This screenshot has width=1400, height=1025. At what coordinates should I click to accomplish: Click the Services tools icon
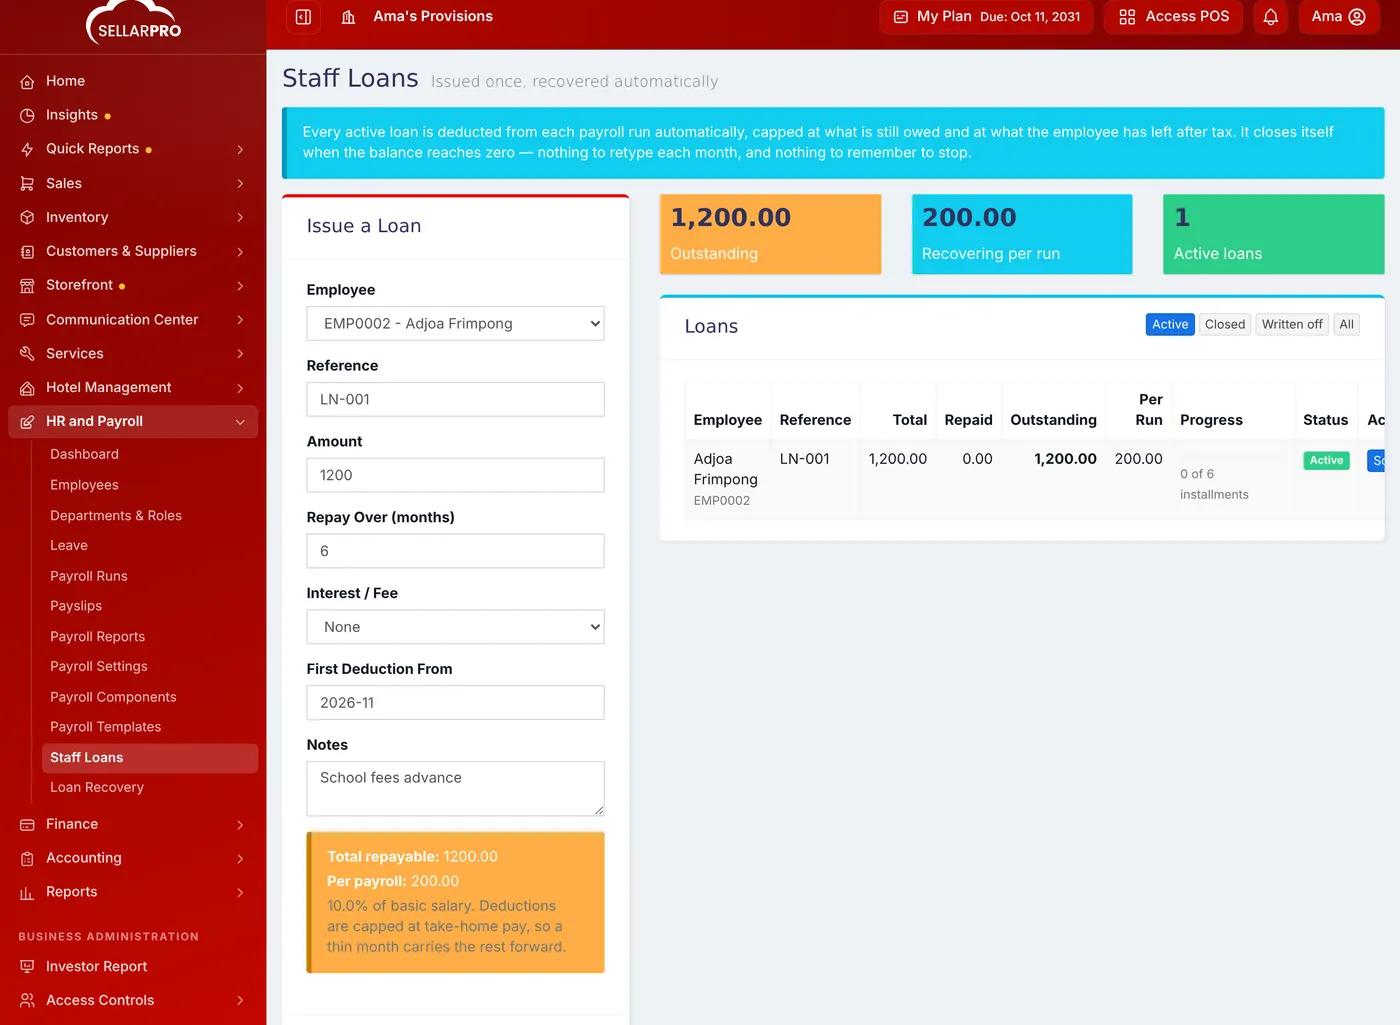(27, 354)
